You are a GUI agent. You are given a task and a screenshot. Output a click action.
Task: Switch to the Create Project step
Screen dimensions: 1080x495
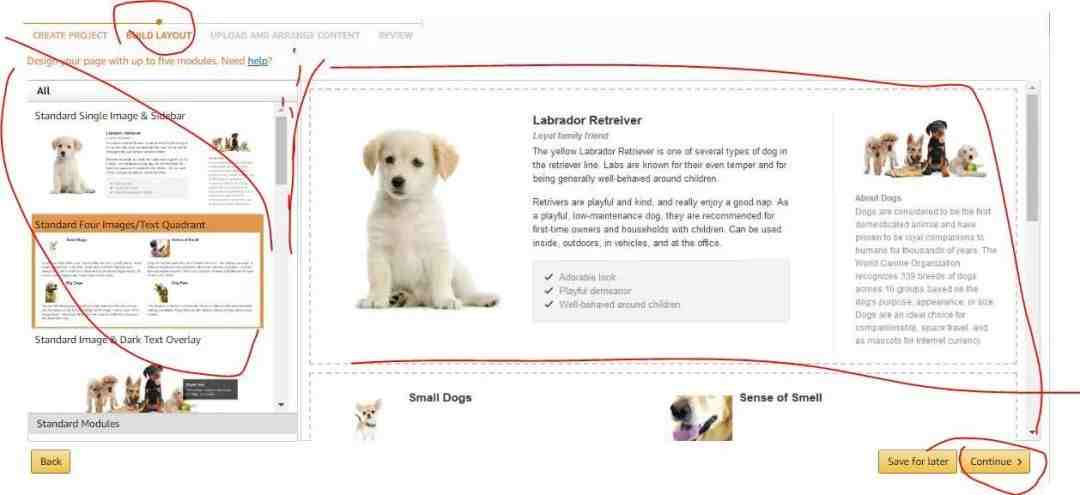[x=70, y=35]
